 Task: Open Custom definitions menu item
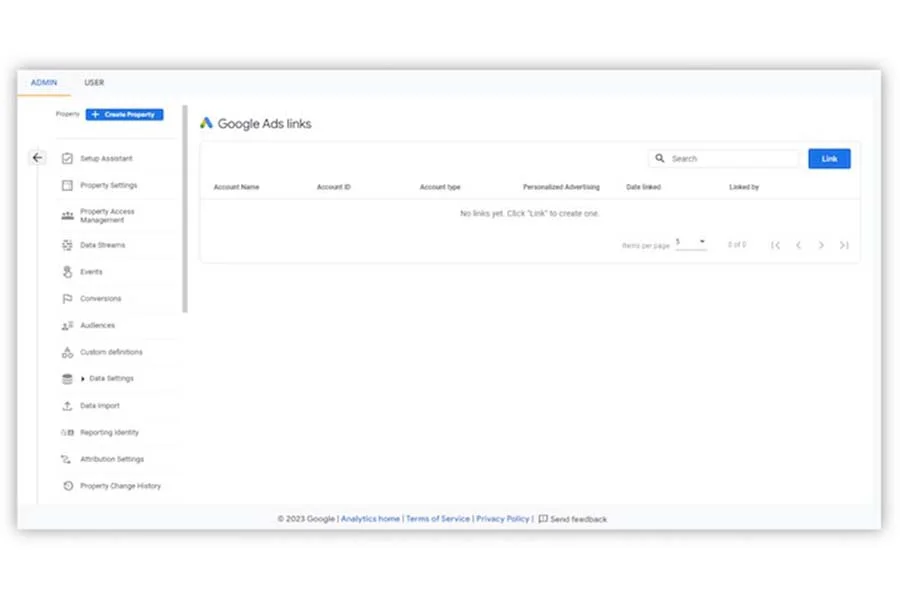[111, 352]
